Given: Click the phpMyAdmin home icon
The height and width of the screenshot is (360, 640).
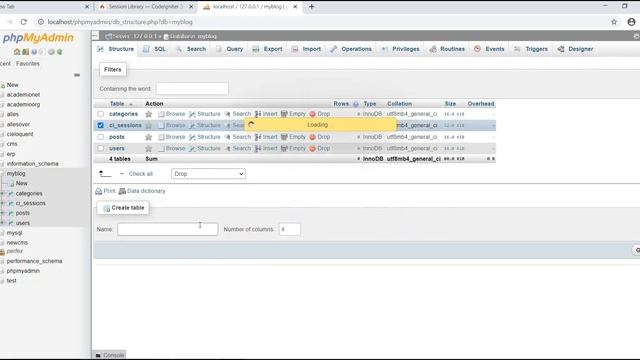Looking at the screenshot, I should coord(17,52).
